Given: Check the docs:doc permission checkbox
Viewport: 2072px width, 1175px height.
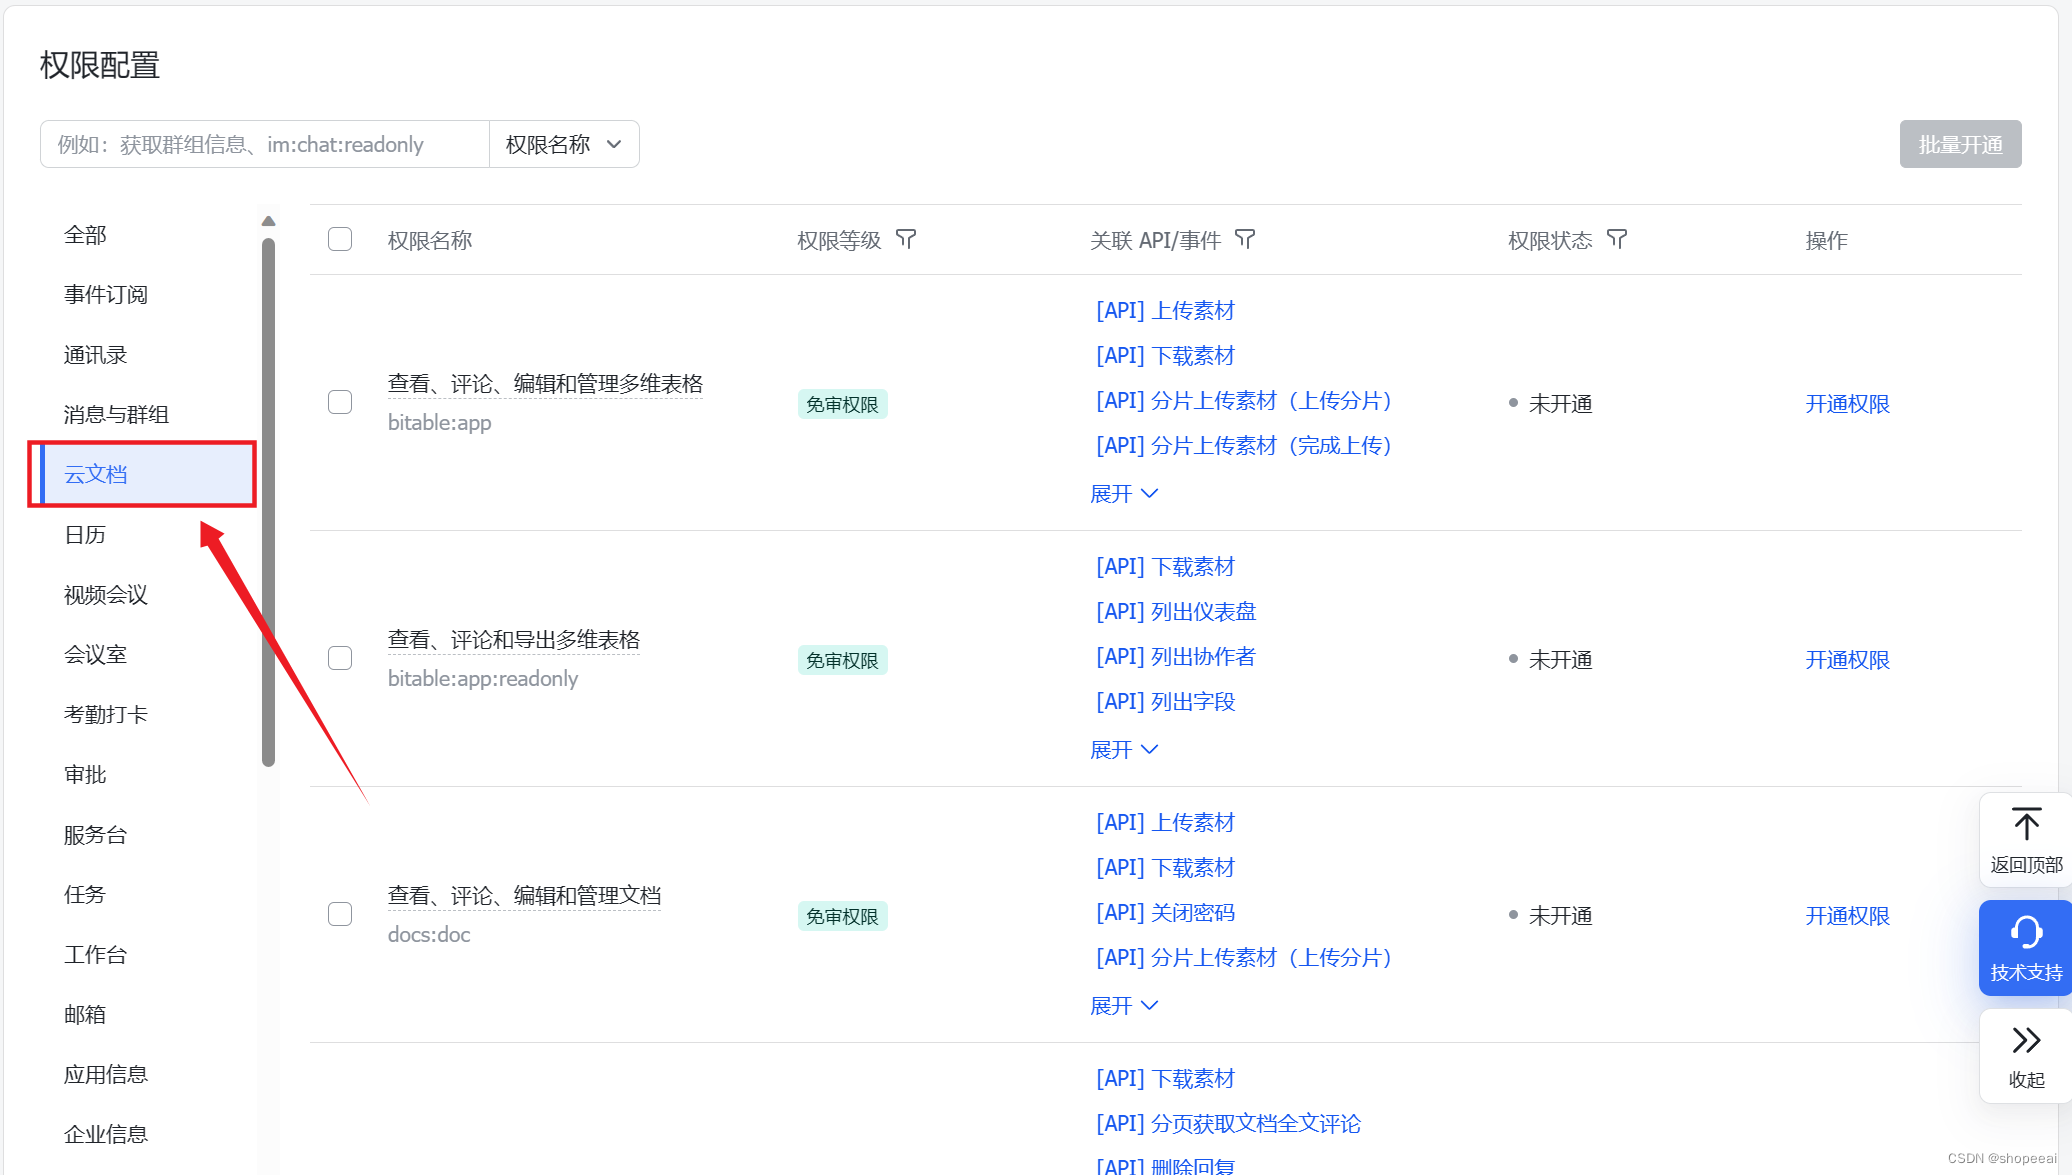Looking at the screenshot, I should (x=340, y=914).
